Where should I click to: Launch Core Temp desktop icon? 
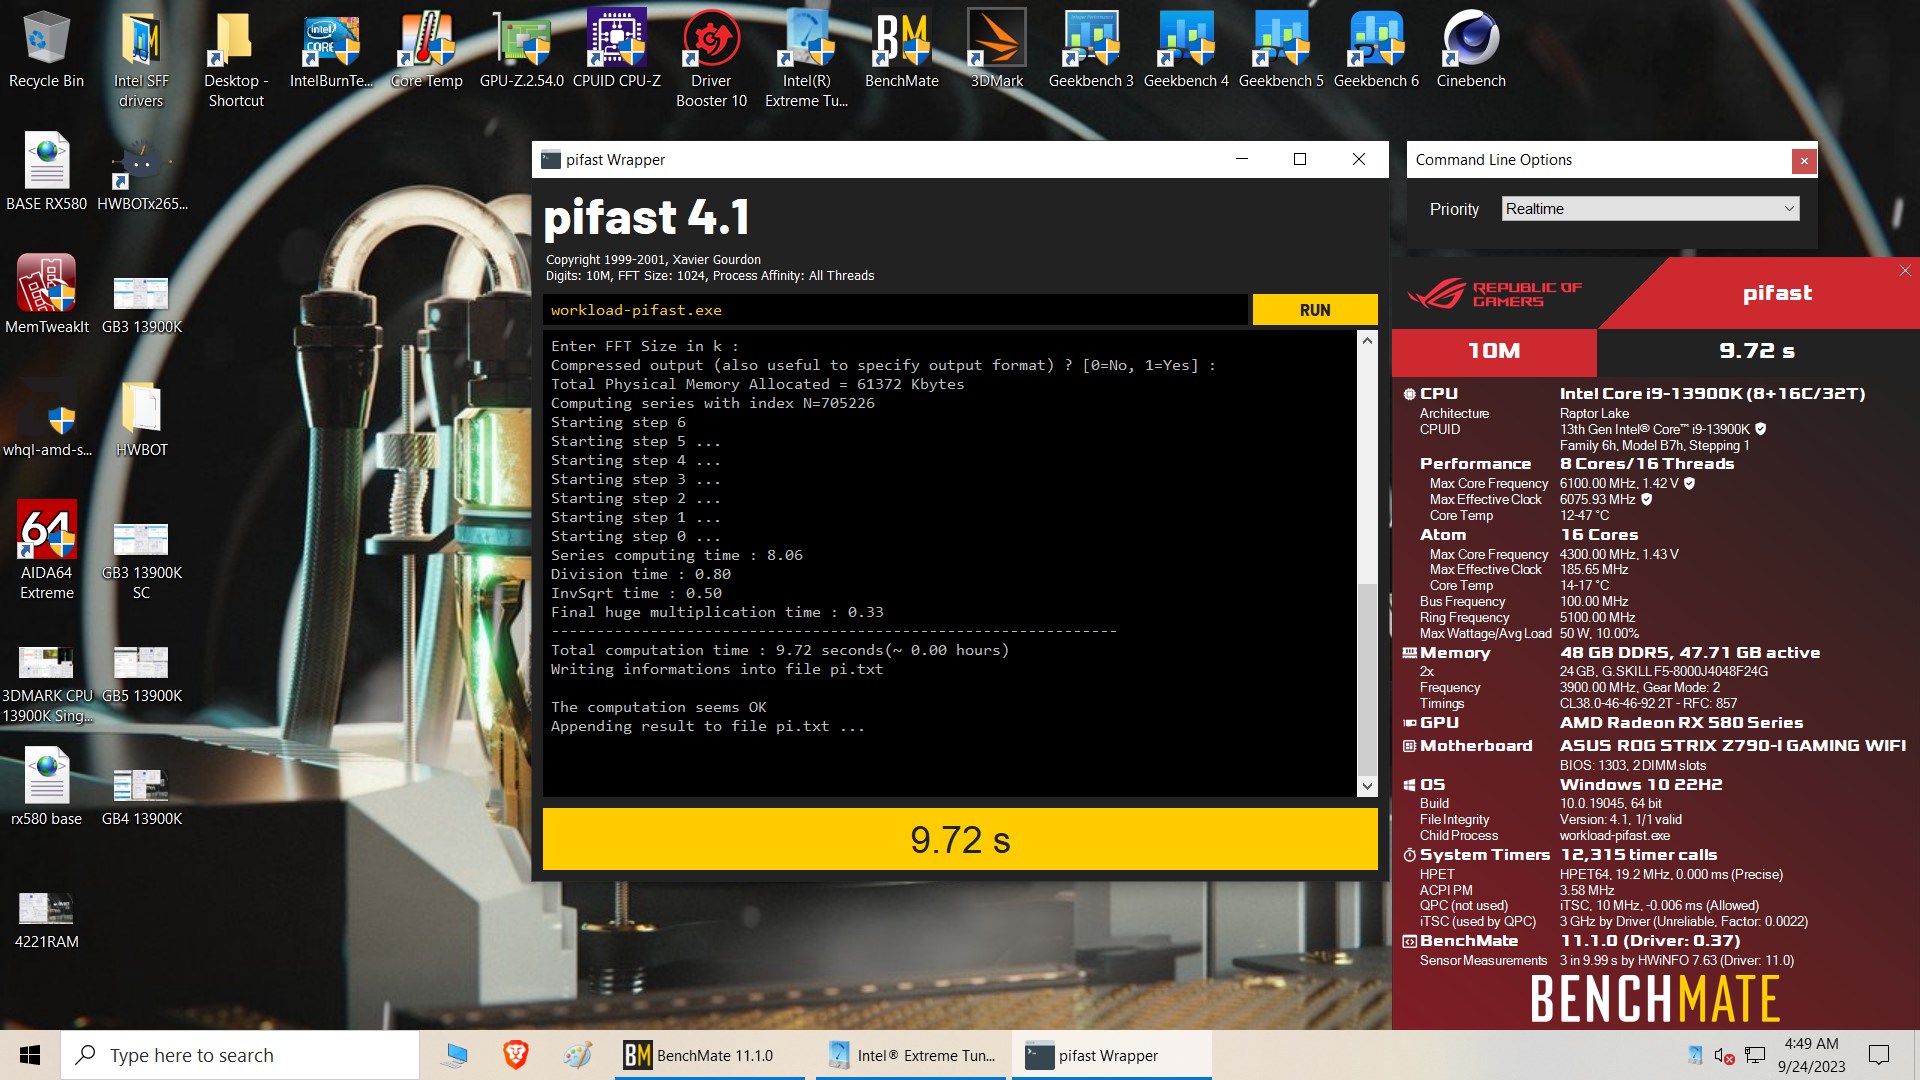pyautogui.click(x=427, y=50)
